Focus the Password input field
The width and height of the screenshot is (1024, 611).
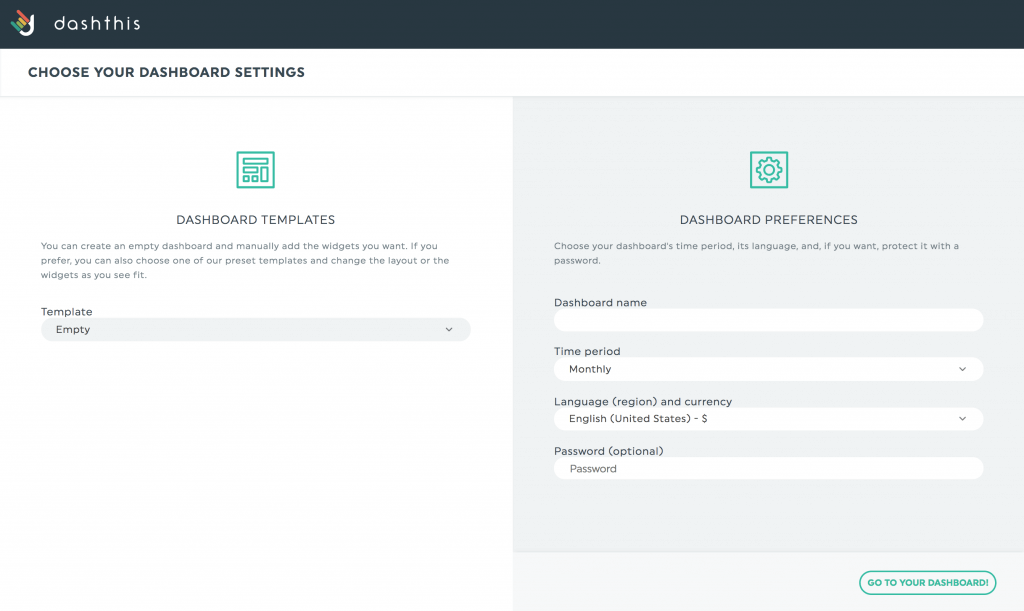click(x=769, y=468)
